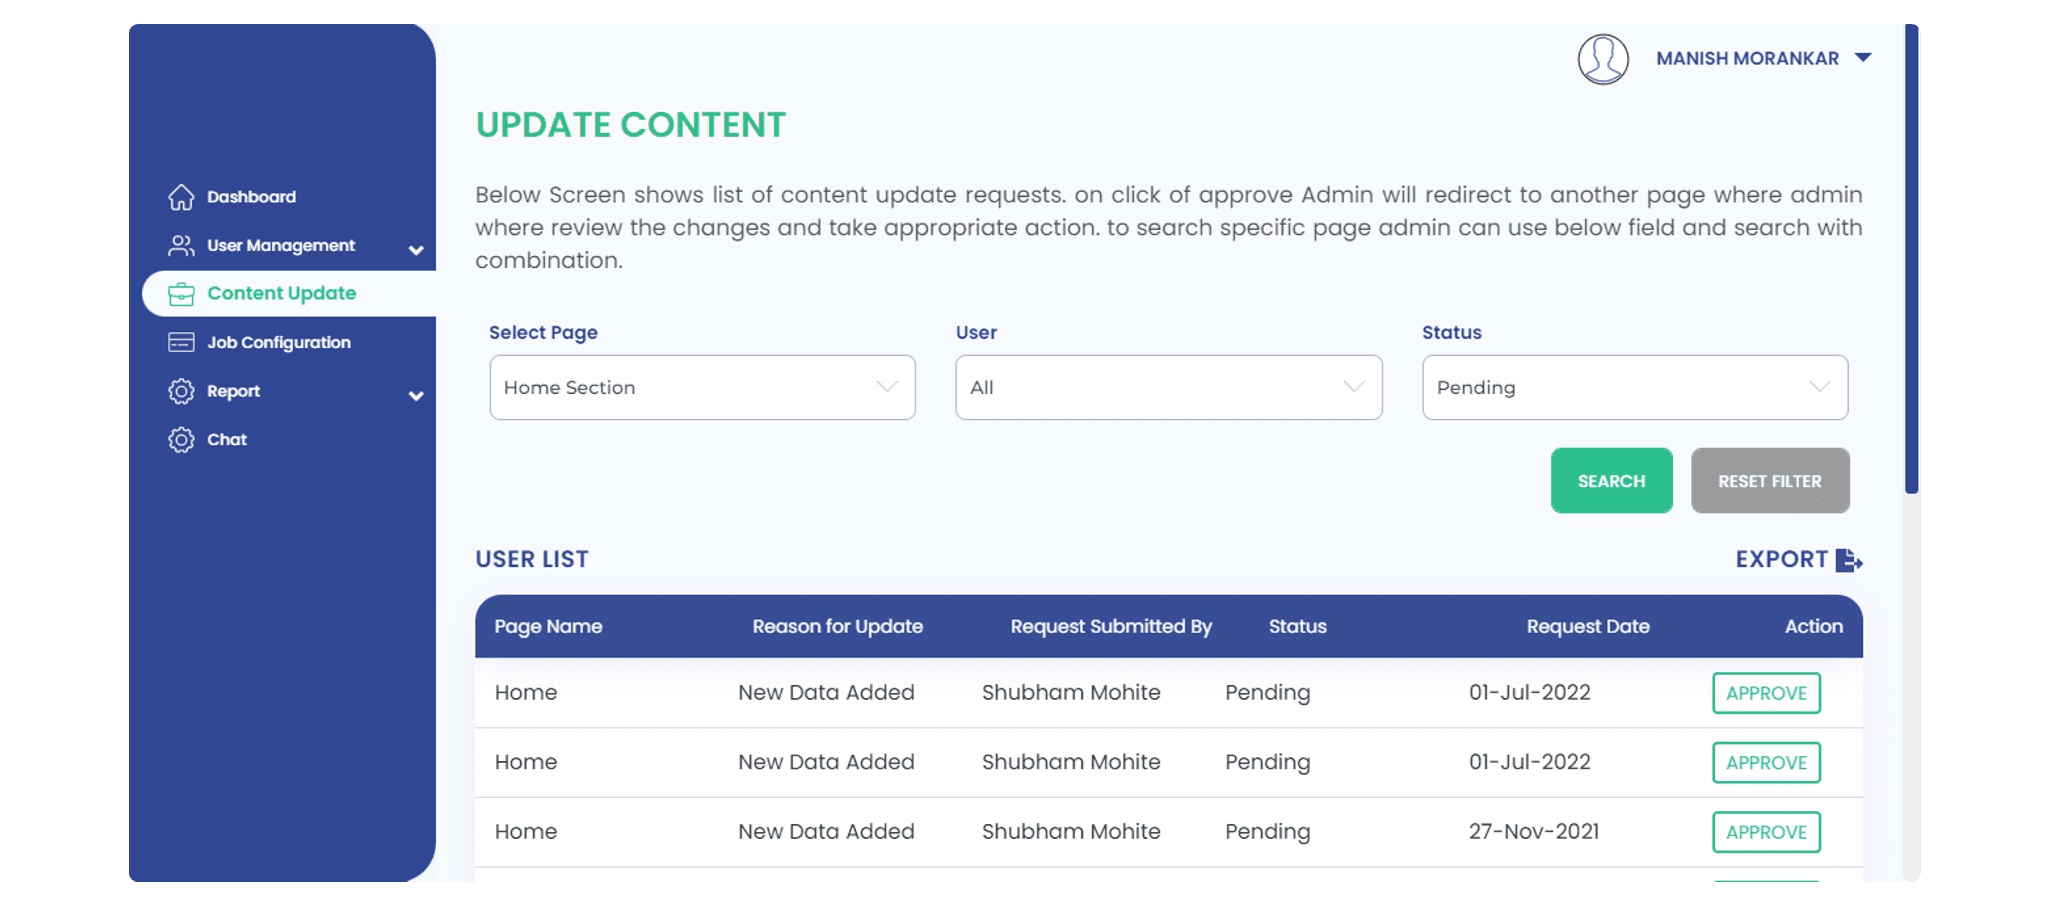Click the MANISH MORANKAR username
This screenshot has height=907, width=2048.
[x=1747, y=58]
